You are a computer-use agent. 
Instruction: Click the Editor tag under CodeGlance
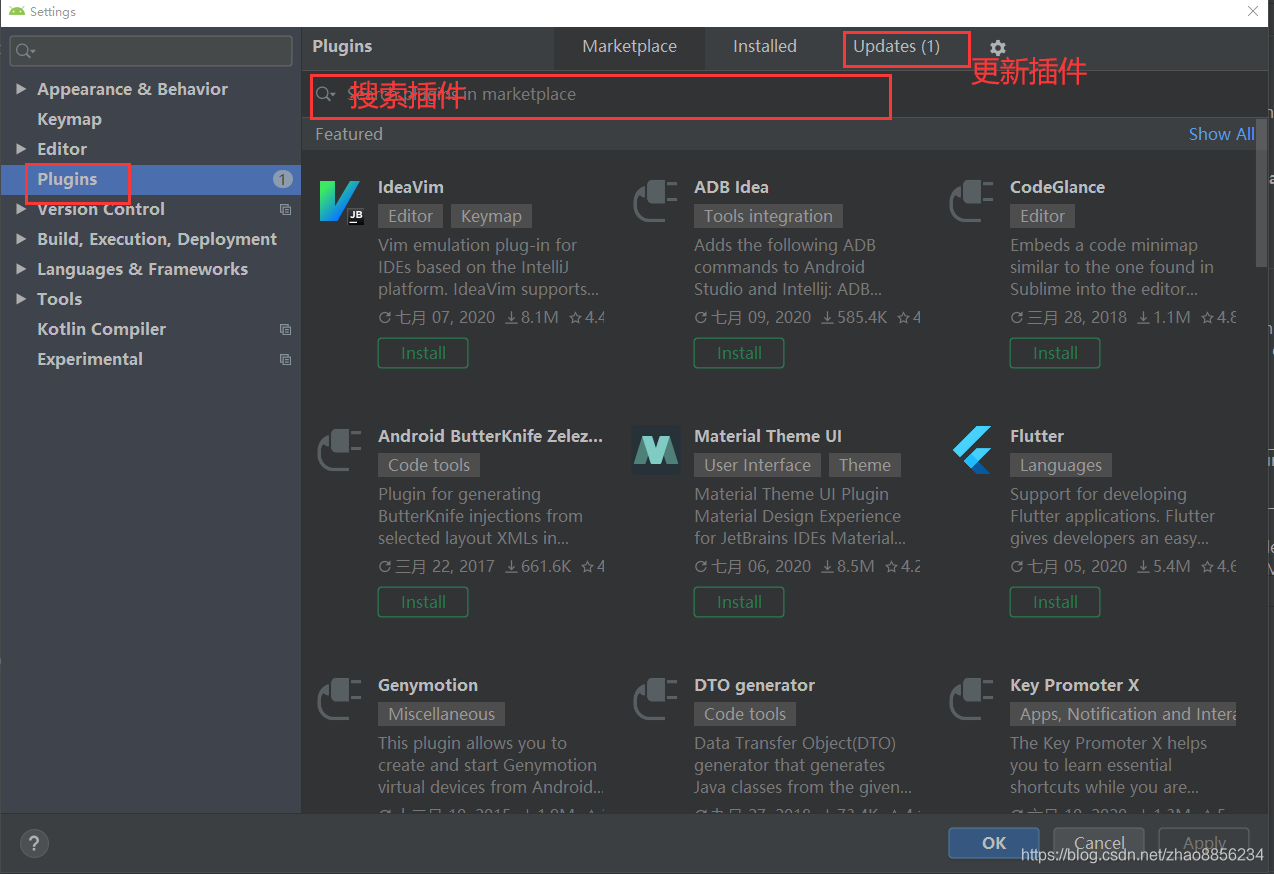(x=1043, y=216)
